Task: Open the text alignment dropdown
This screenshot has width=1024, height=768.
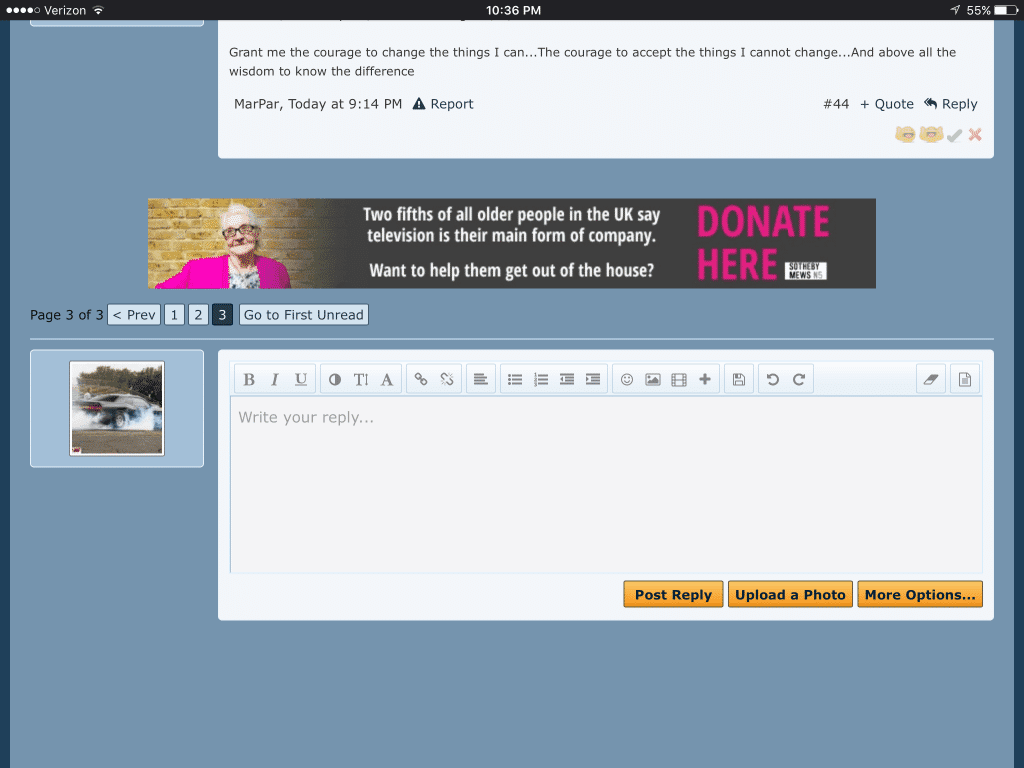Action: 481,380
